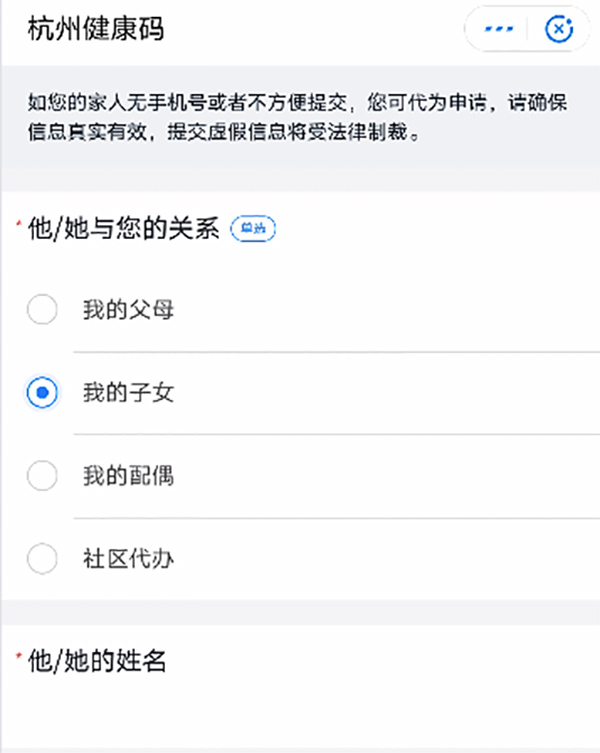This screenshot has height=753, width=600.
Task: Select the 我的父母 radio button
Action: 42,309
